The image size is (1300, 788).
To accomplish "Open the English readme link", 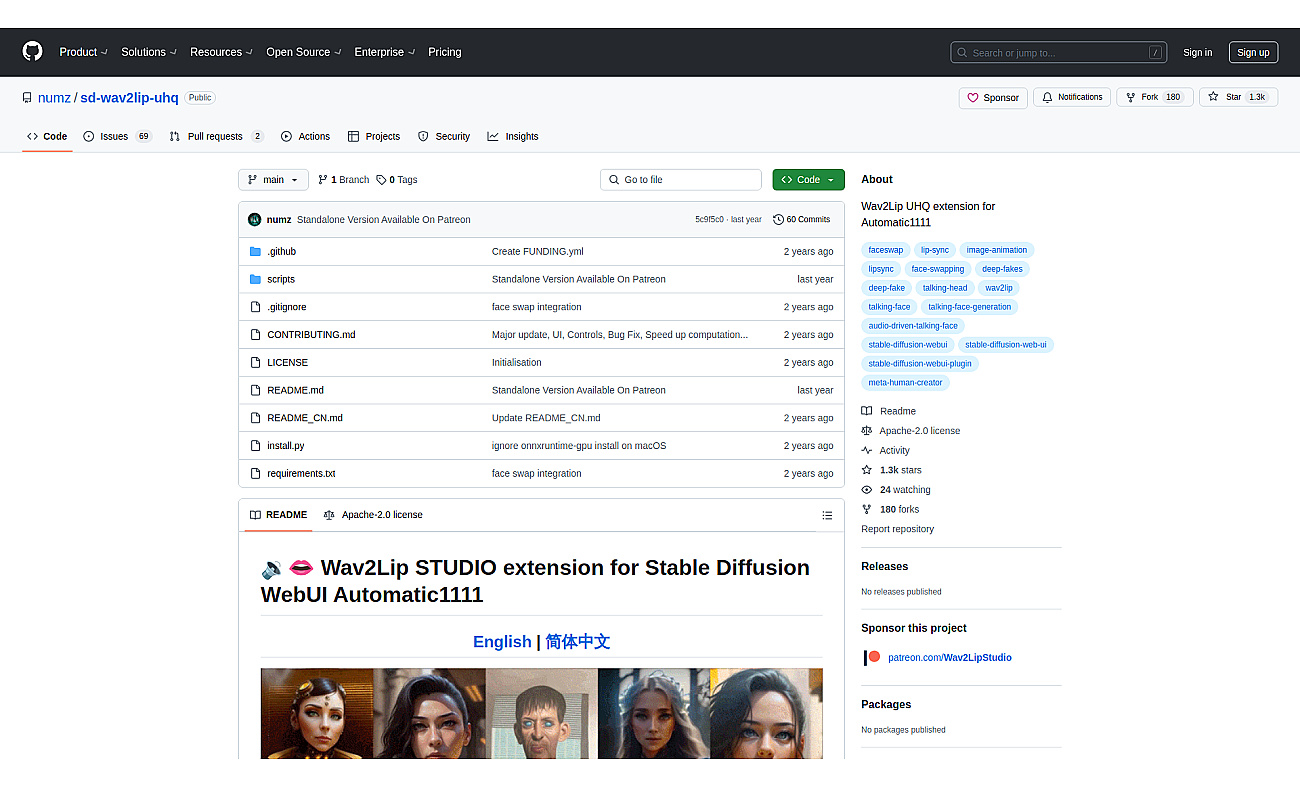I will [502, 642].
